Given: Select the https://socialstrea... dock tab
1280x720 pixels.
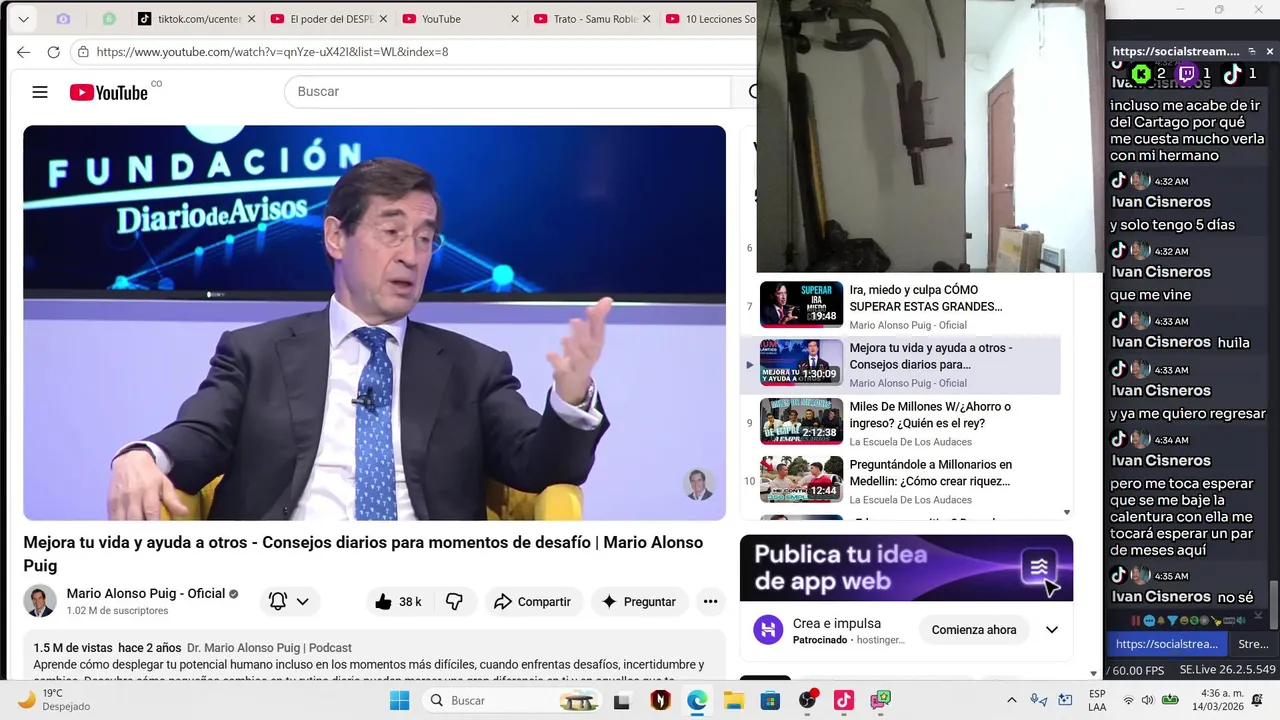Looking at the screenshot, I should (x=1167, y=644).
